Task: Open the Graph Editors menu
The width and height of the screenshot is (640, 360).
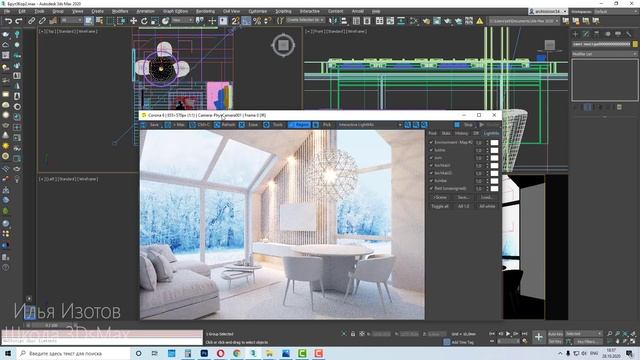Action: 176,11
